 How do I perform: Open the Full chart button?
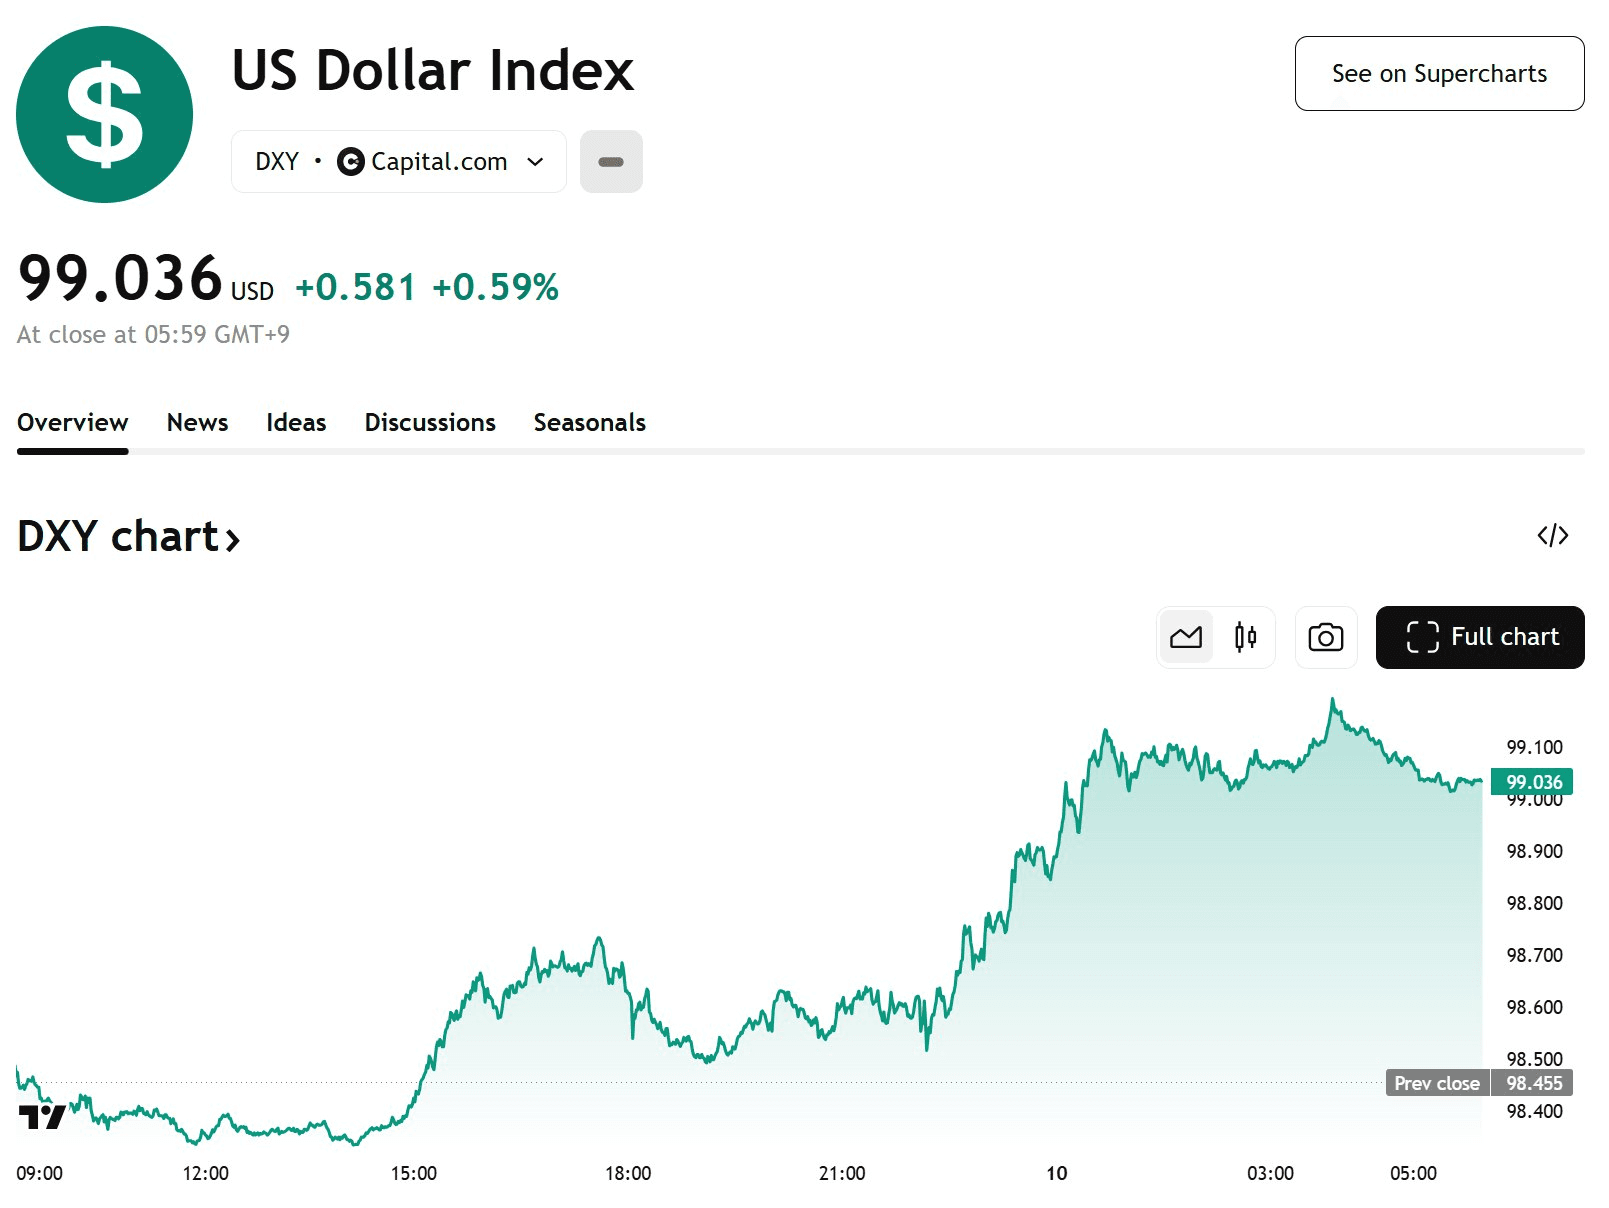(x=1479, y=637)
